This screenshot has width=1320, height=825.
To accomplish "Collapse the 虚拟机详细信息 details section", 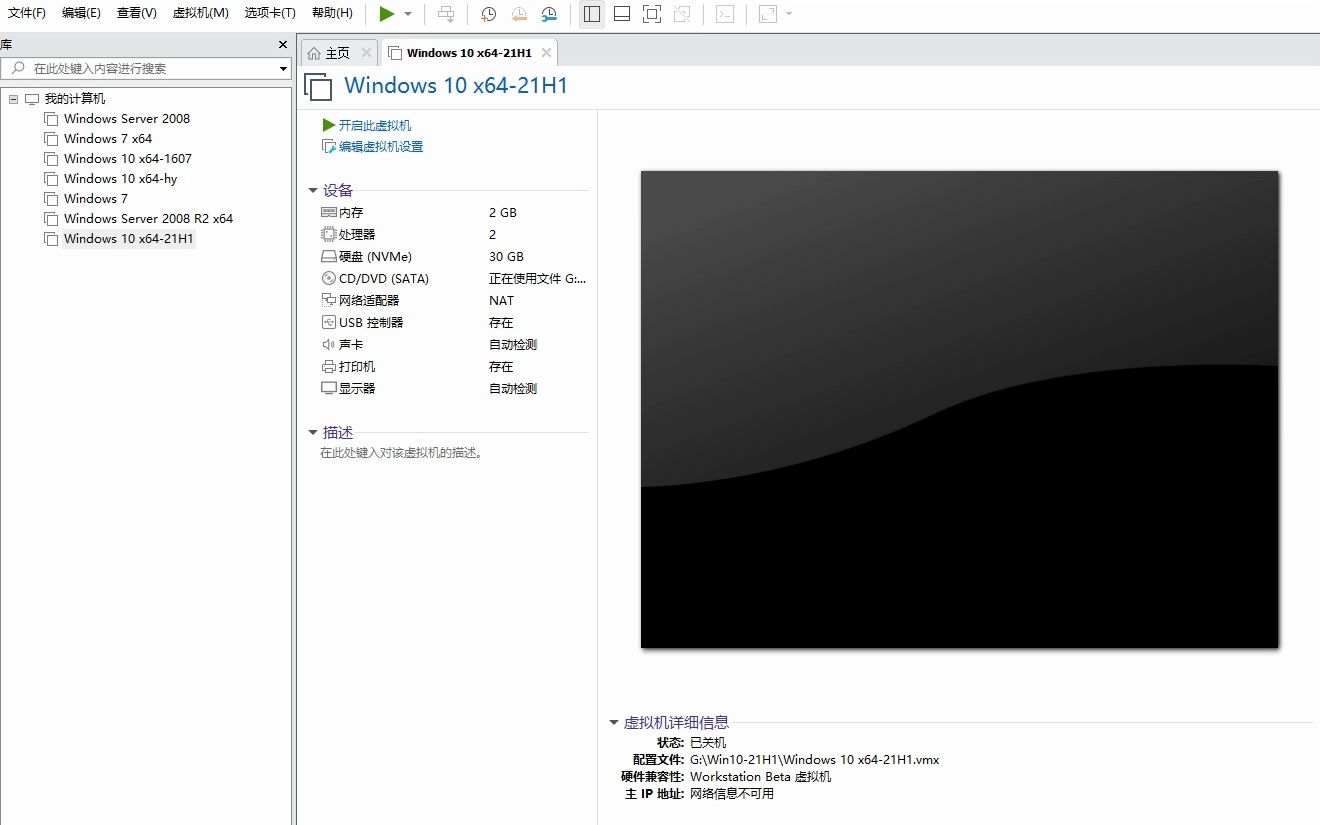I will [613, 722].
